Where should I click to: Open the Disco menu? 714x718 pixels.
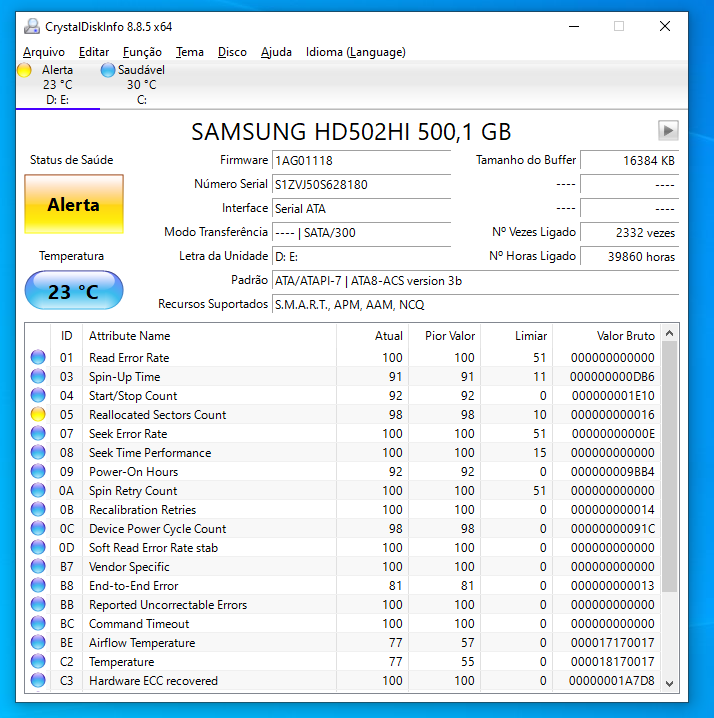(x=232, y=52)
